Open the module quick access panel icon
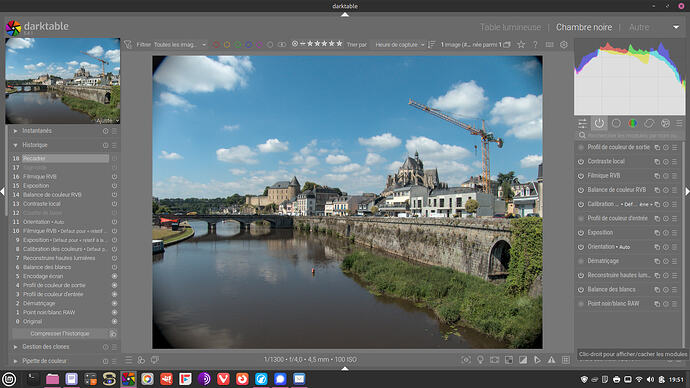Screen dimensions: 690x388 [x=582, y=124]
